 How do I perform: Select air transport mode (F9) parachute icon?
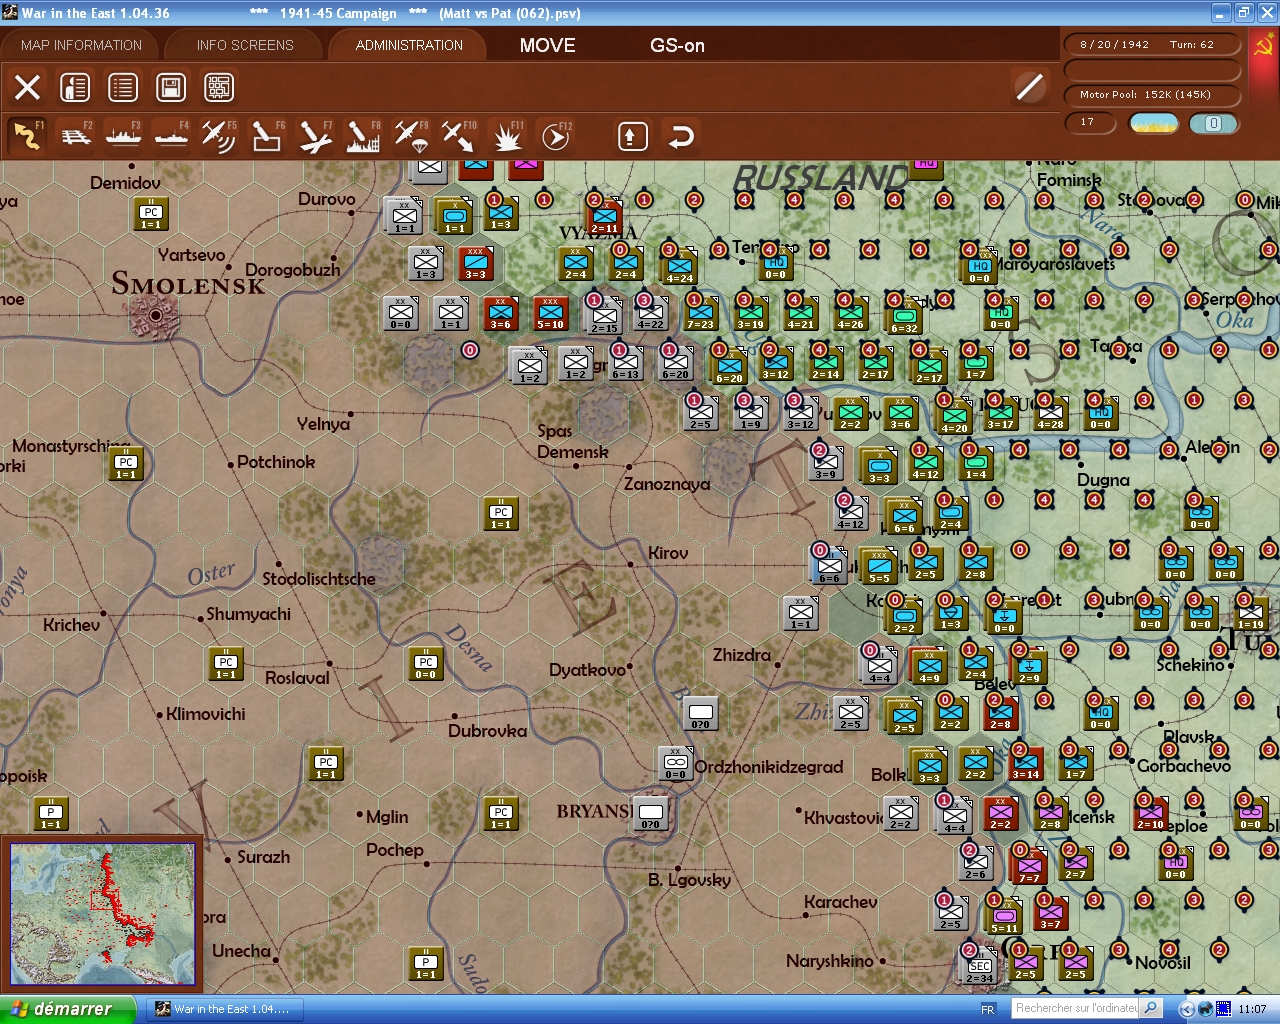pyautogui.click(x=411, y=136)
